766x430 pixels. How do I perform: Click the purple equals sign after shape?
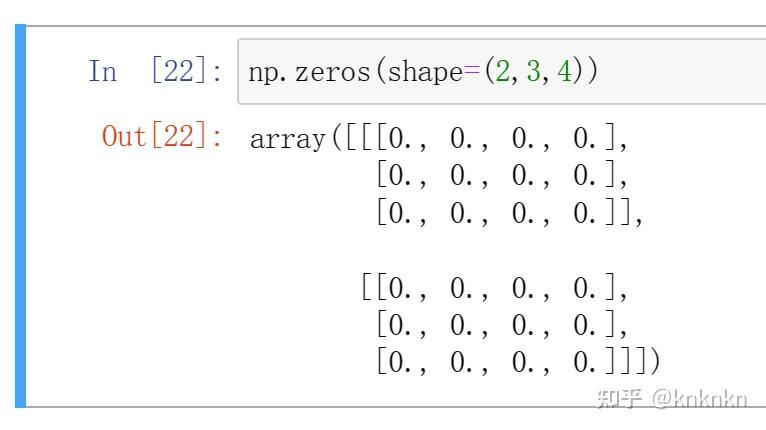coord(471,71)
